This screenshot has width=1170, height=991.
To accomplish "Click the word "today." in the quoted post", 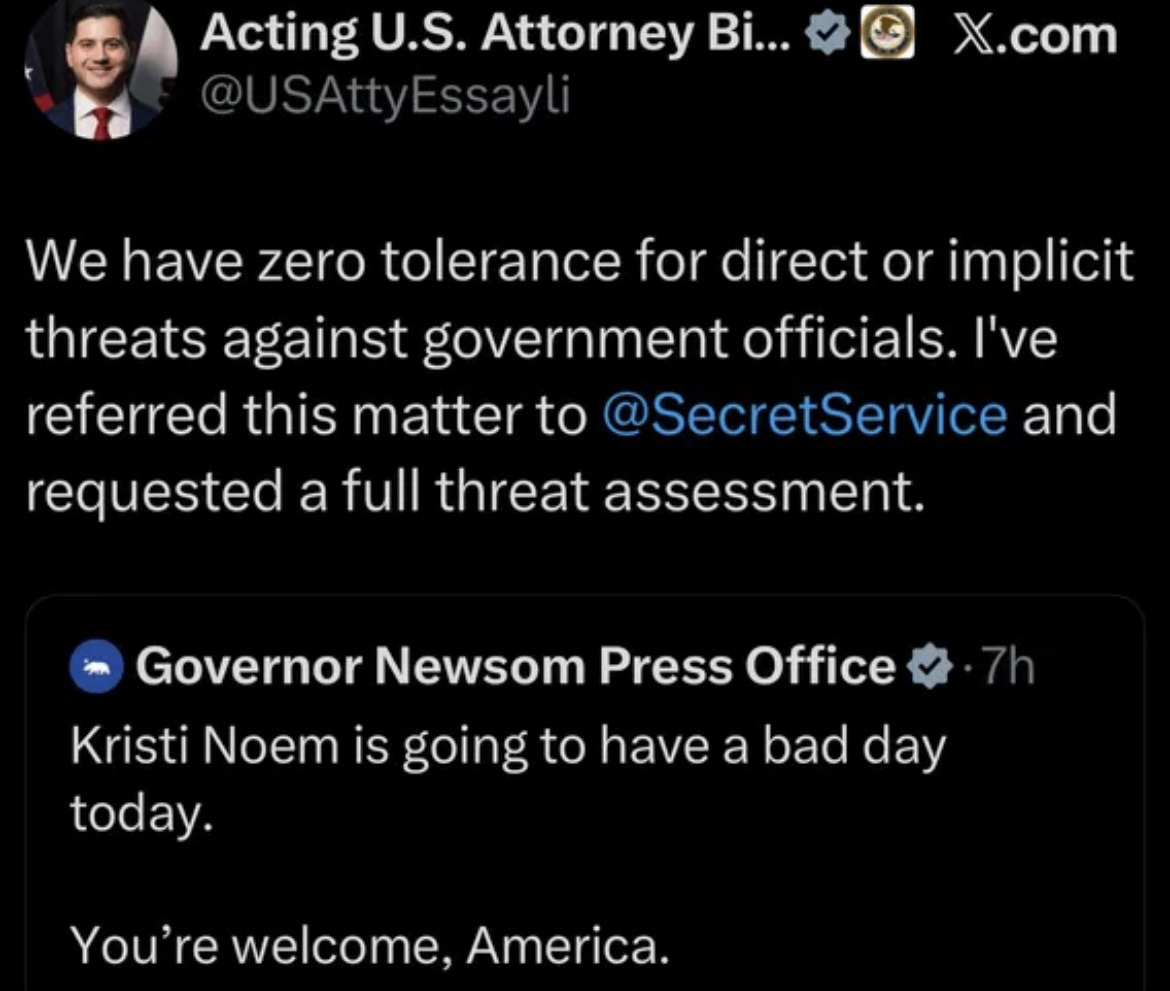I will pyautogui.click(x=140, y=816).
